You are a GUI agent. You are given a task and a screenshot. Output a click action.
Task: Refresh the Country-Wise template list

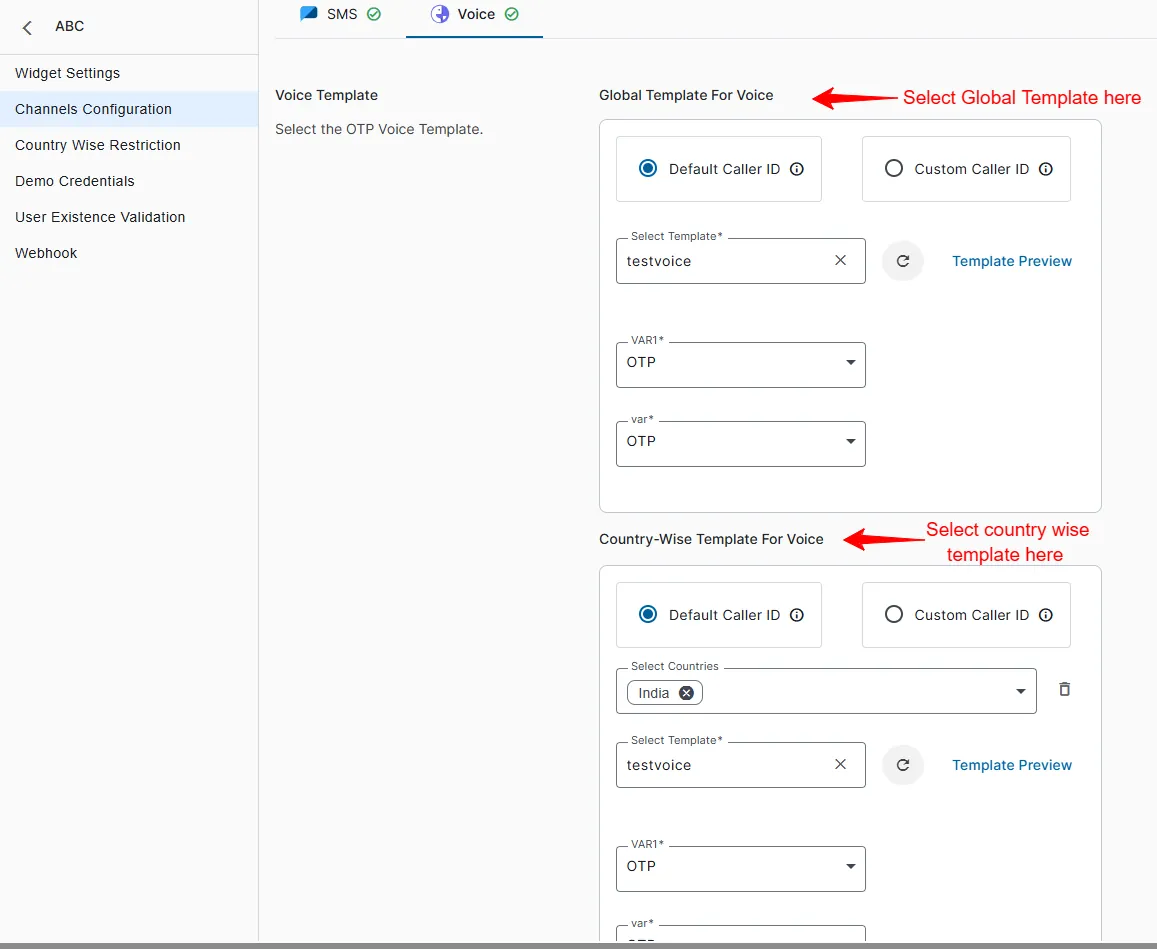(x=902, y=765)
